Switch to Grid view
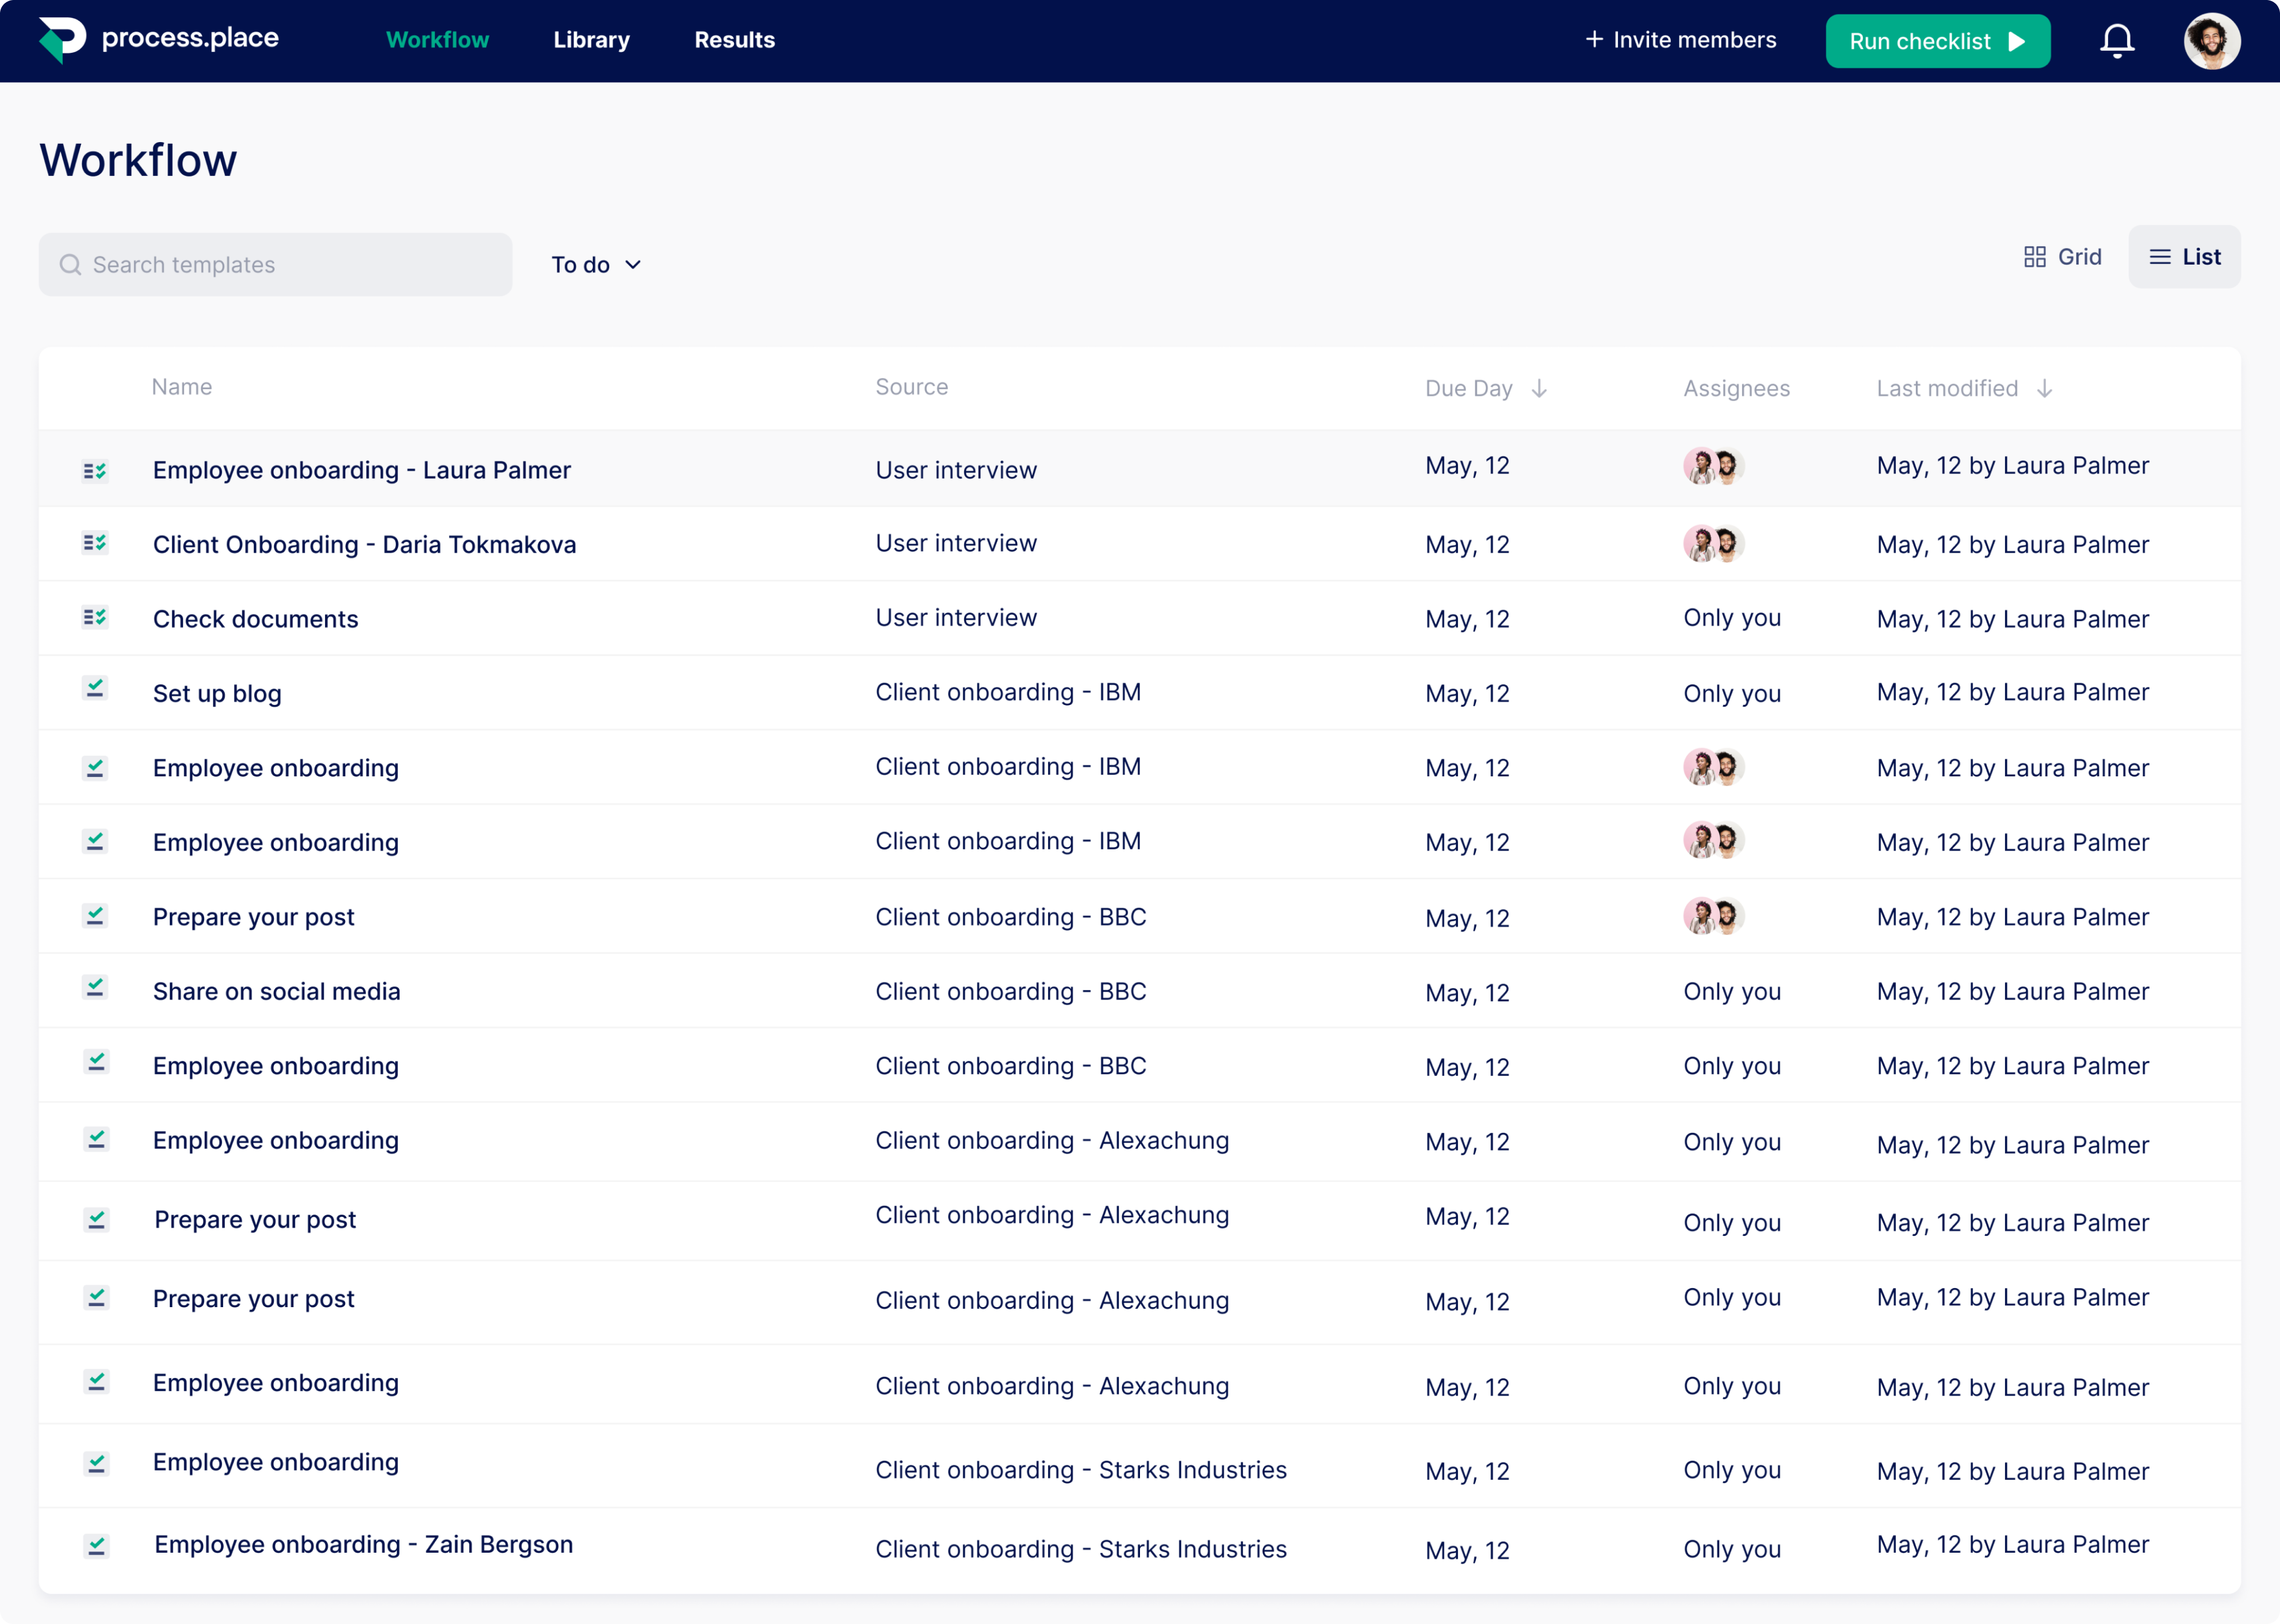Image resolution: width=2280 pixels, height=1624 pixels. (x=2062, y=256)
